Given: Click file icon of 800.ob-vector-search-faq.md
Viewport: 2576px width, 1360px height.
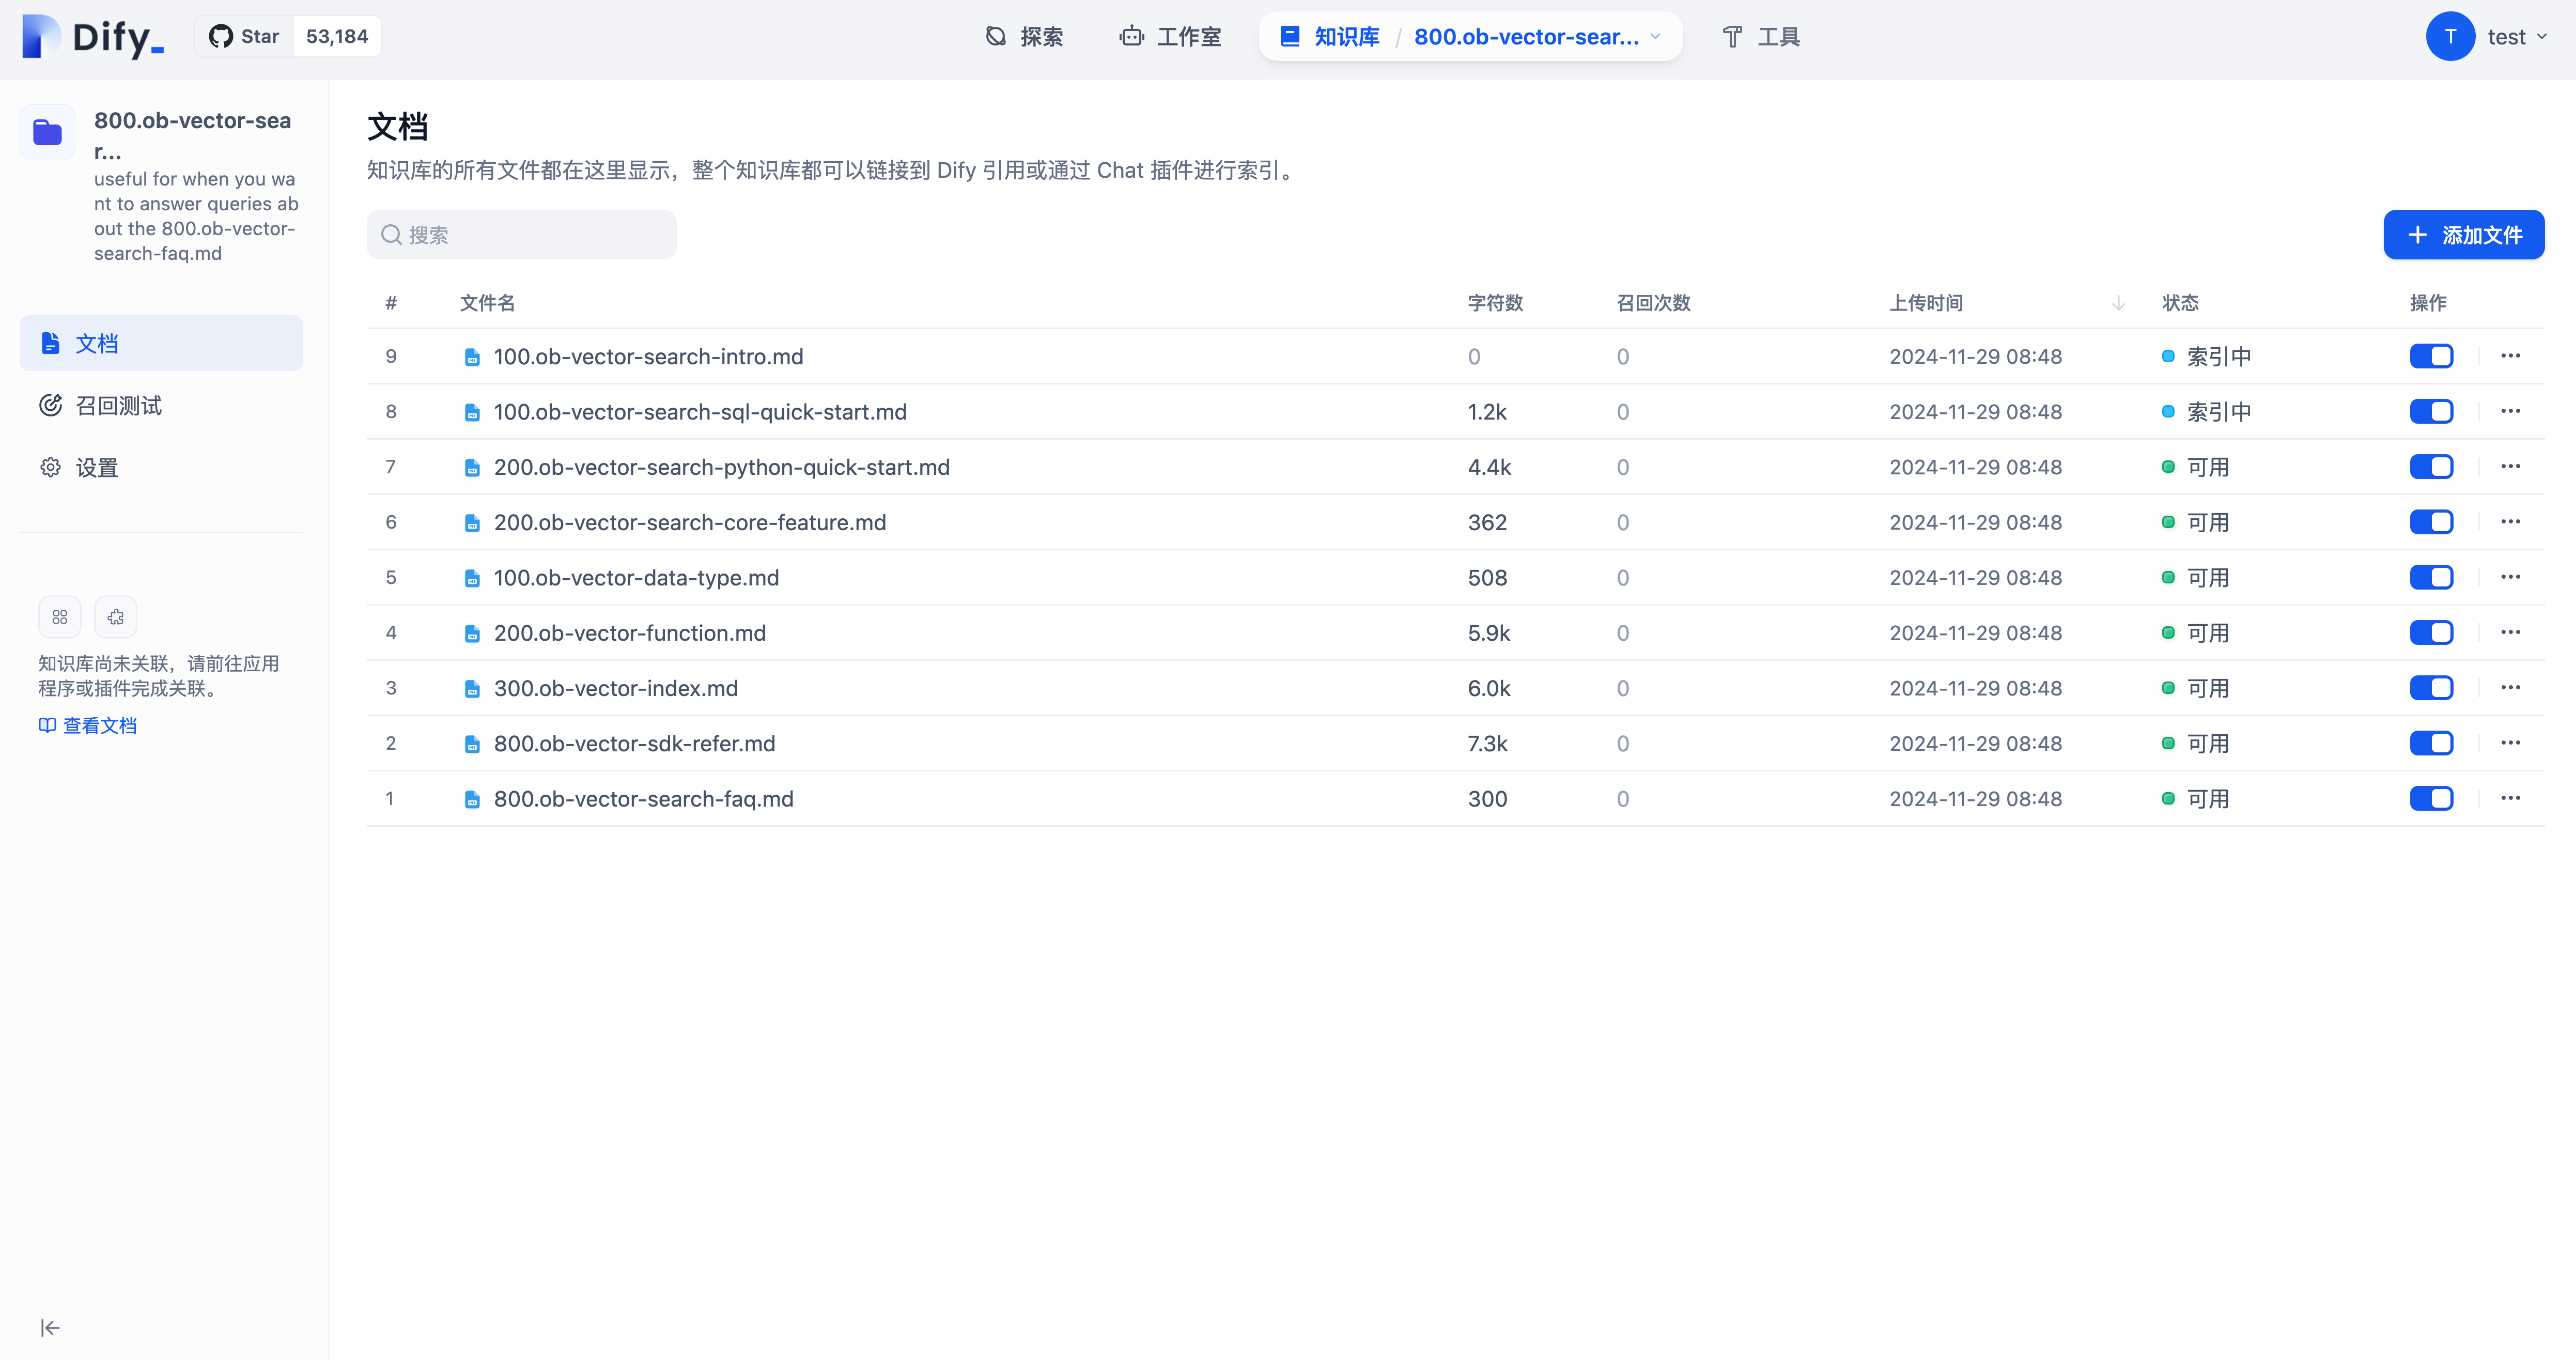Looking at the screenshot, I should [472, 799].
